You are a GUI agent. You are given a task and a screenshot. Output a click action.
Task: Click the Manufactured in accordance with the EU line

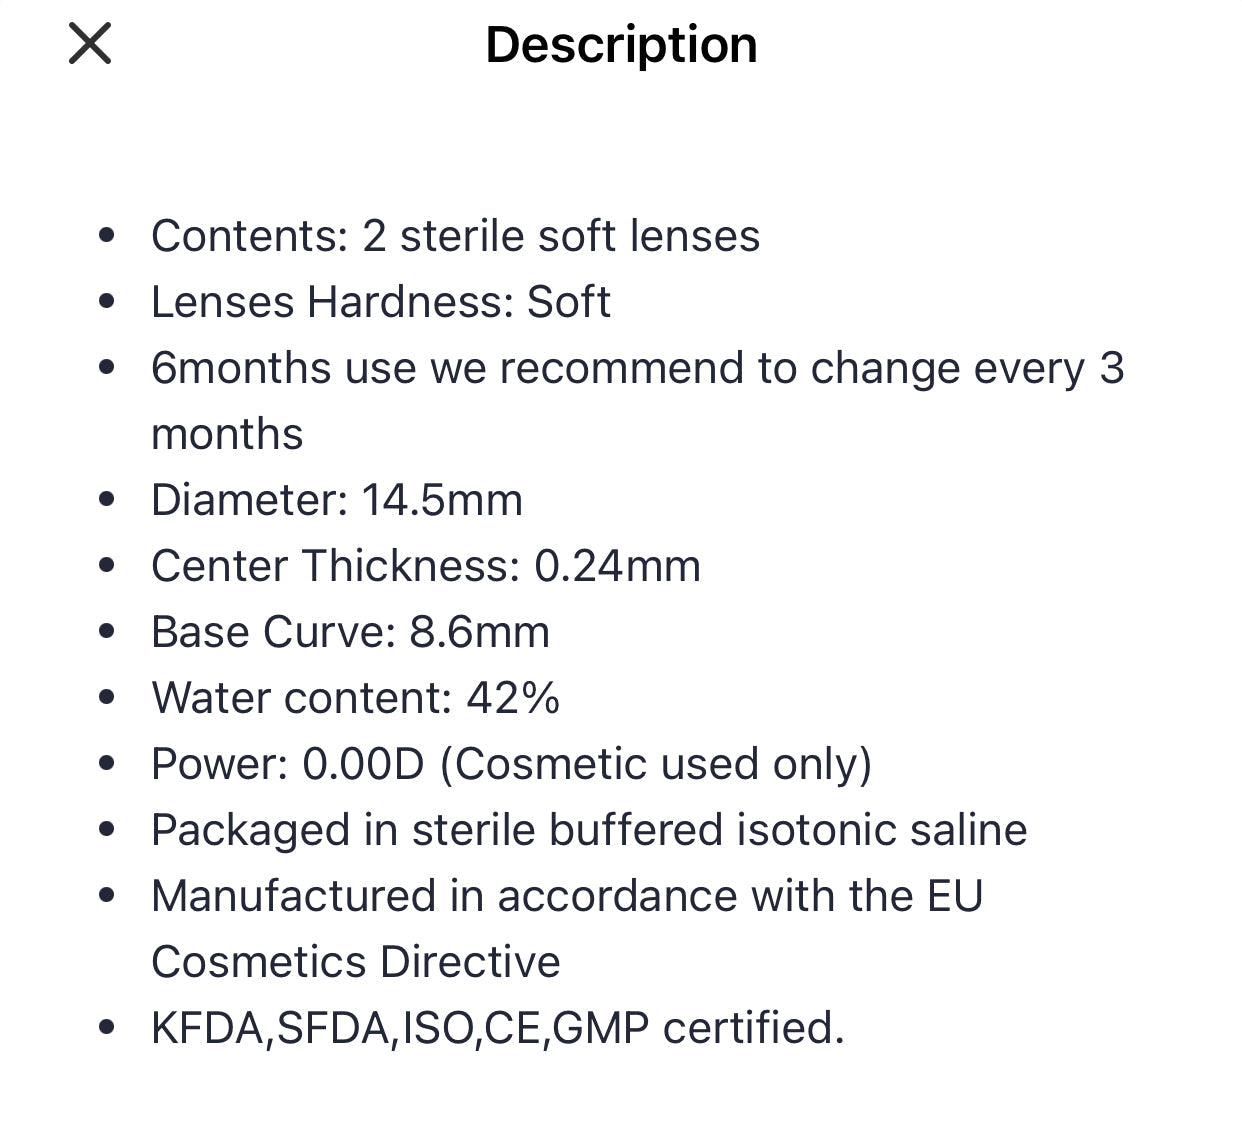pos(566,896)
